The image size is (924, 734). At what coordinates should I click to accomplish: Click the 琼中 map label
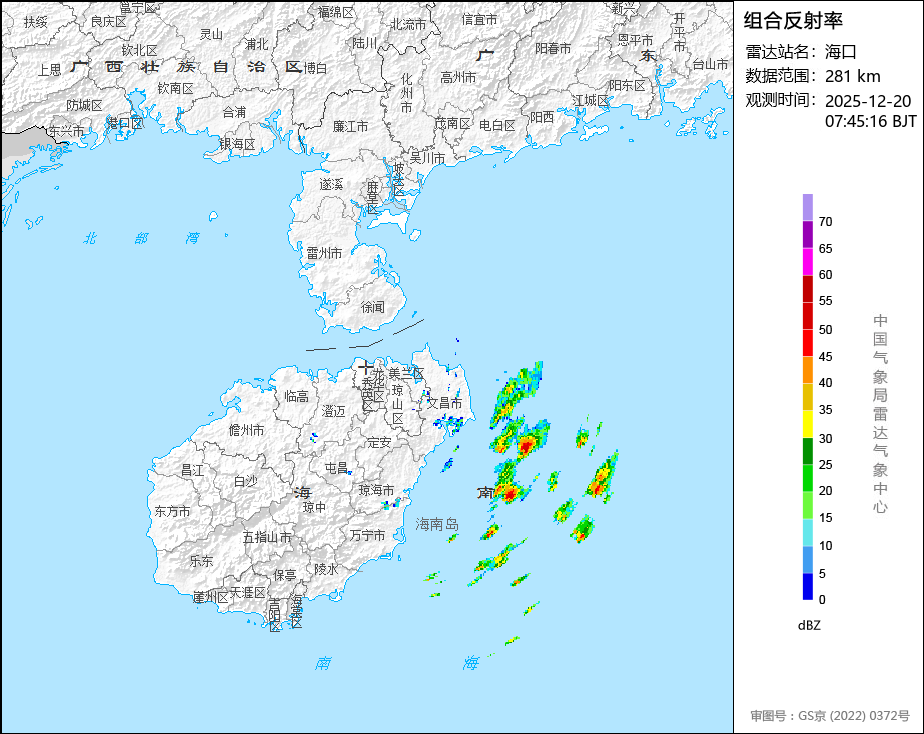tap(314, 507)
